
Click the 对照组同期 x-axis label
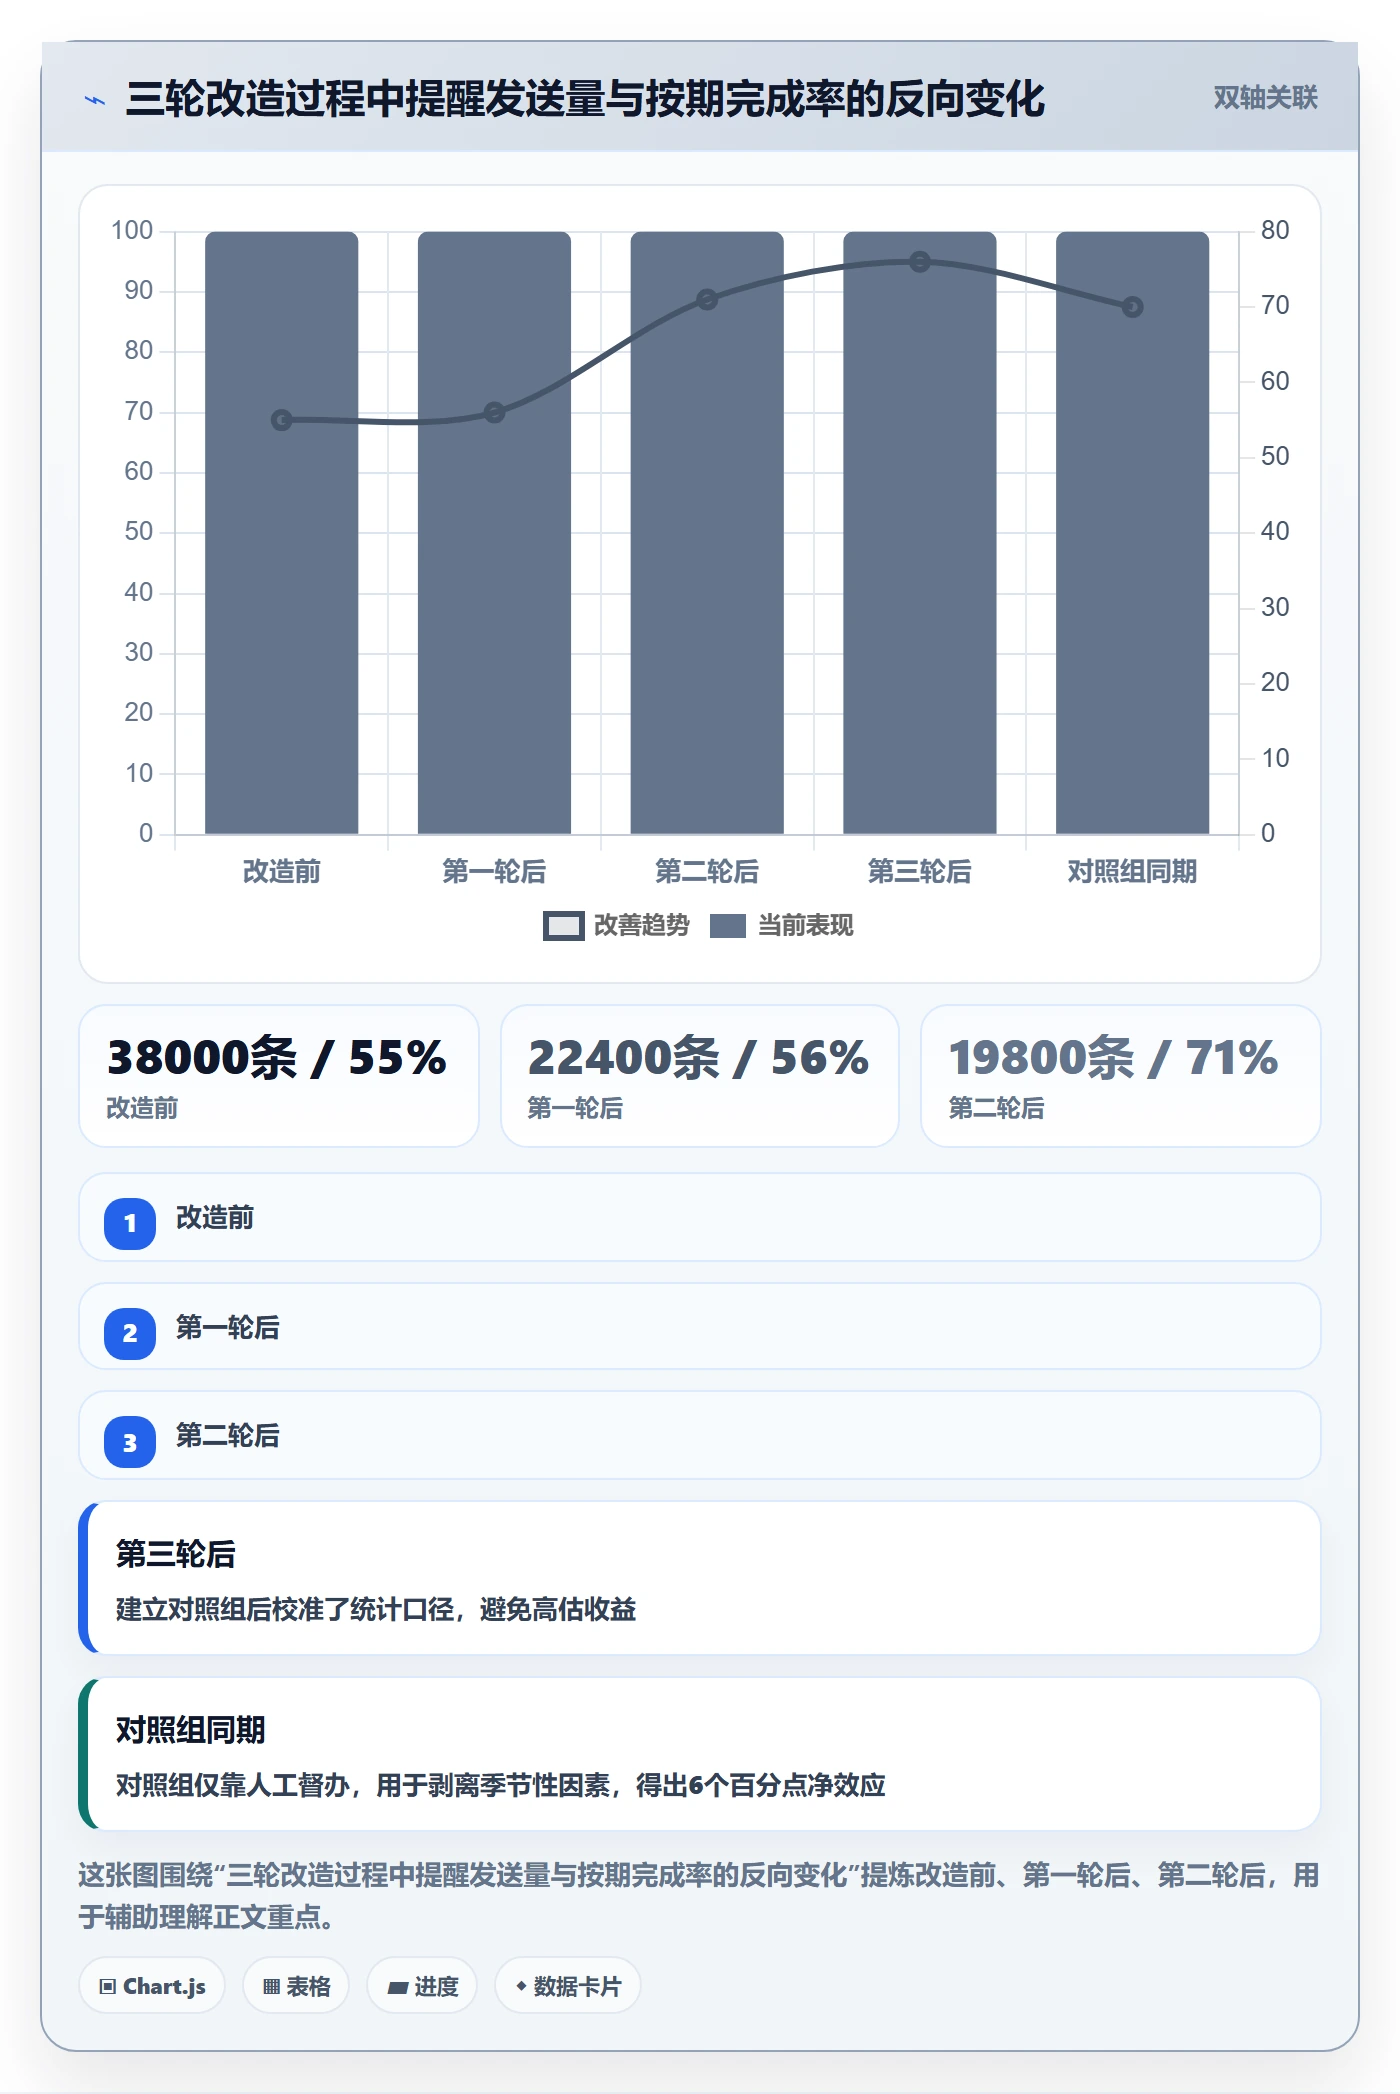pos(1132,872)
